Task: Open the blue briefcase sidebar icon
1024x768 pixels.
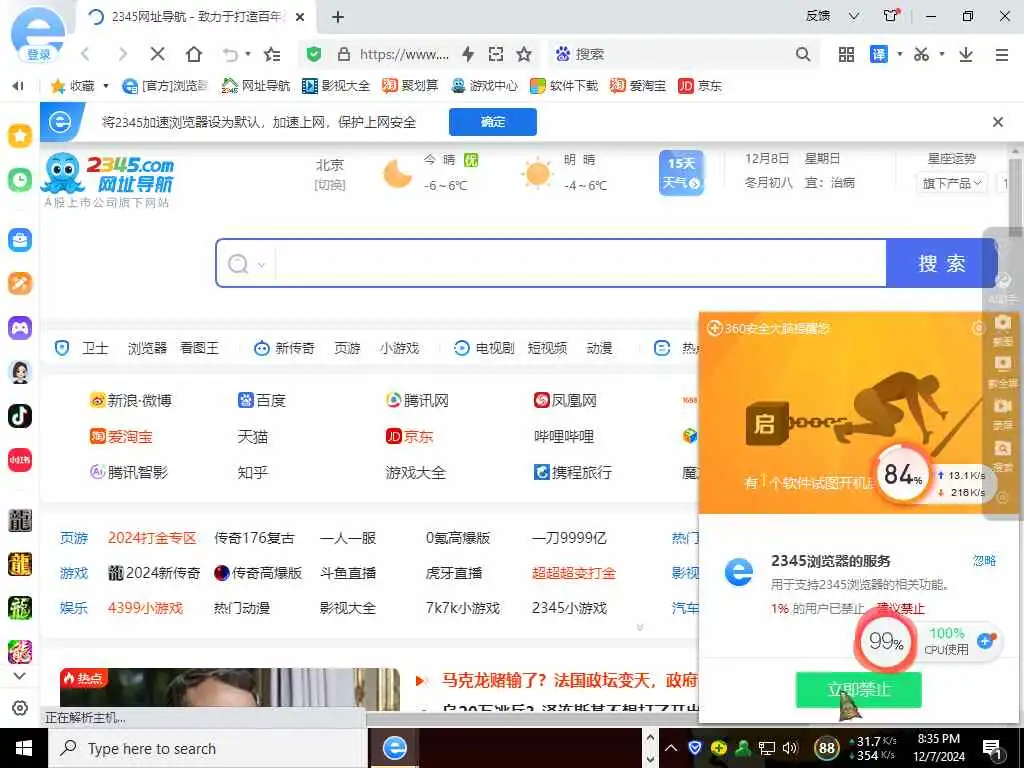Action: (20, 240)
